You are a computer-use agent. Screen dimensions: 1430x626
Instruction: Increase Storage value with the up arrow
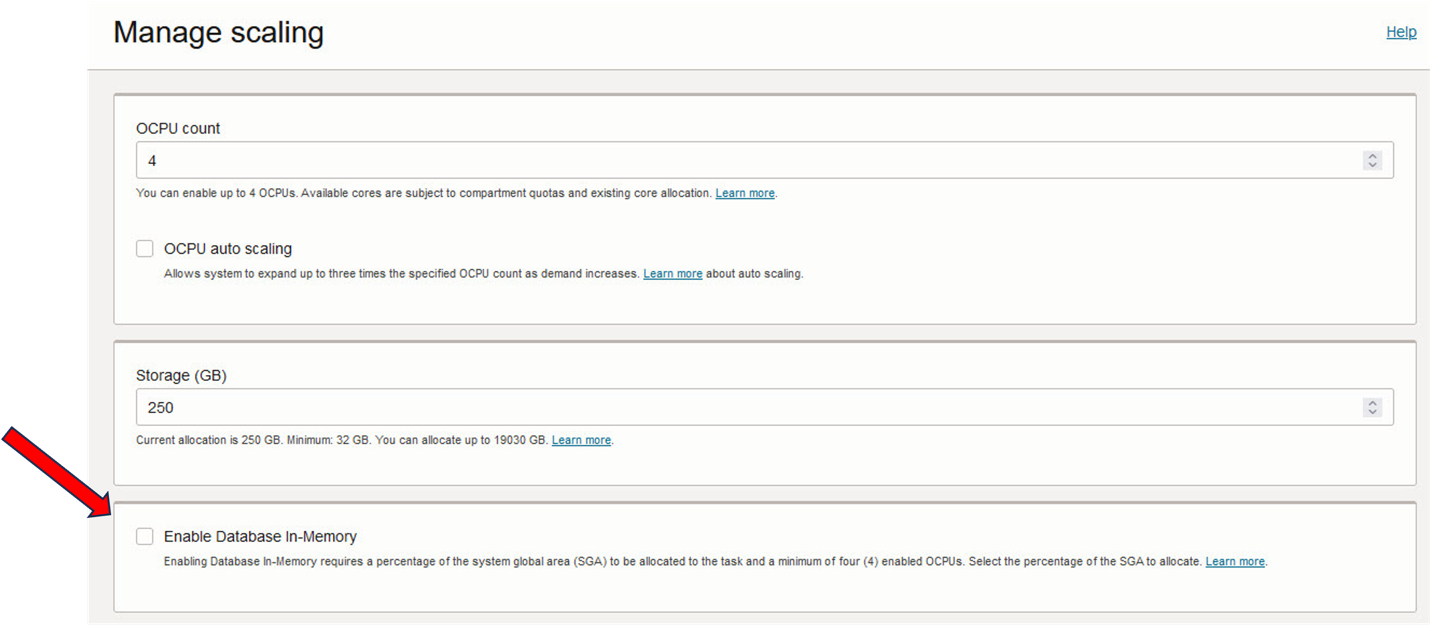pyautogui.click(x=1372, y=403)
